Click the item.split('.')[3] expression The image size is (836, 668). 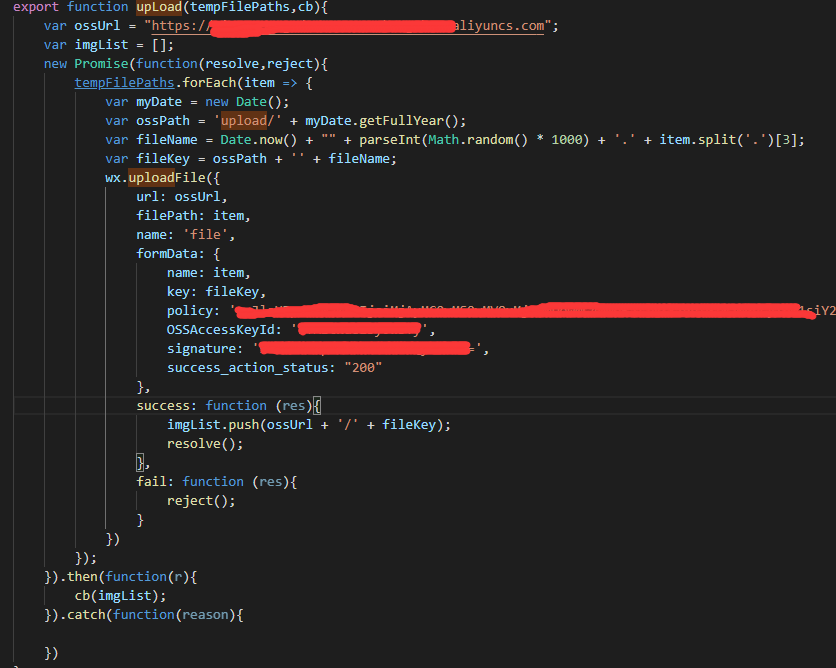click(x=728, y=140)
